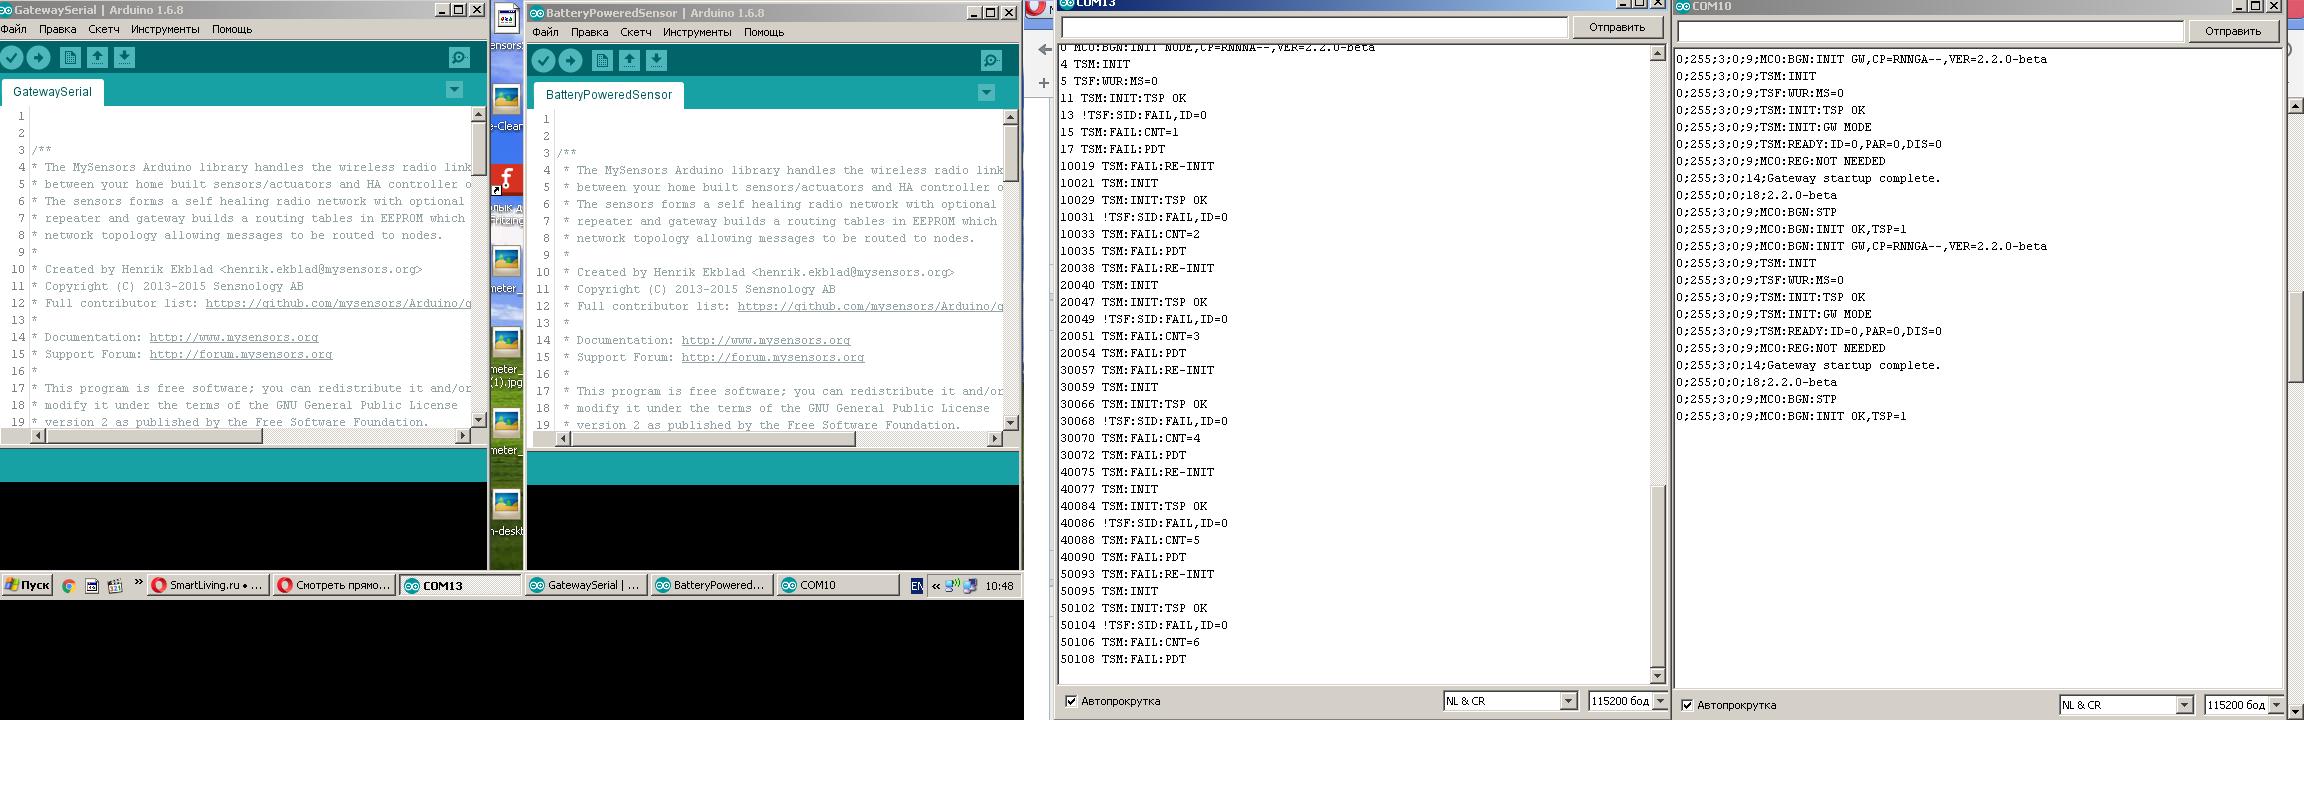Open Помощь menu in BatteryPoweredSensor window
The width and height of the screenshot is (2304, 791).
(764, 32)
